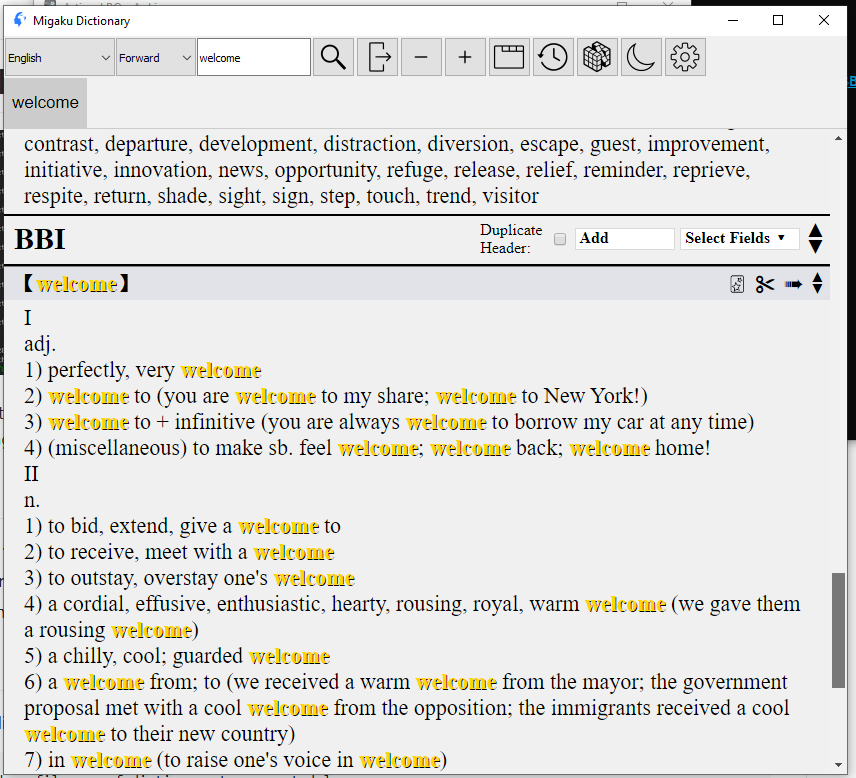Click the 'adj.' part of speech label
Screen dimensions: 856x778
(x=40, y=344)
